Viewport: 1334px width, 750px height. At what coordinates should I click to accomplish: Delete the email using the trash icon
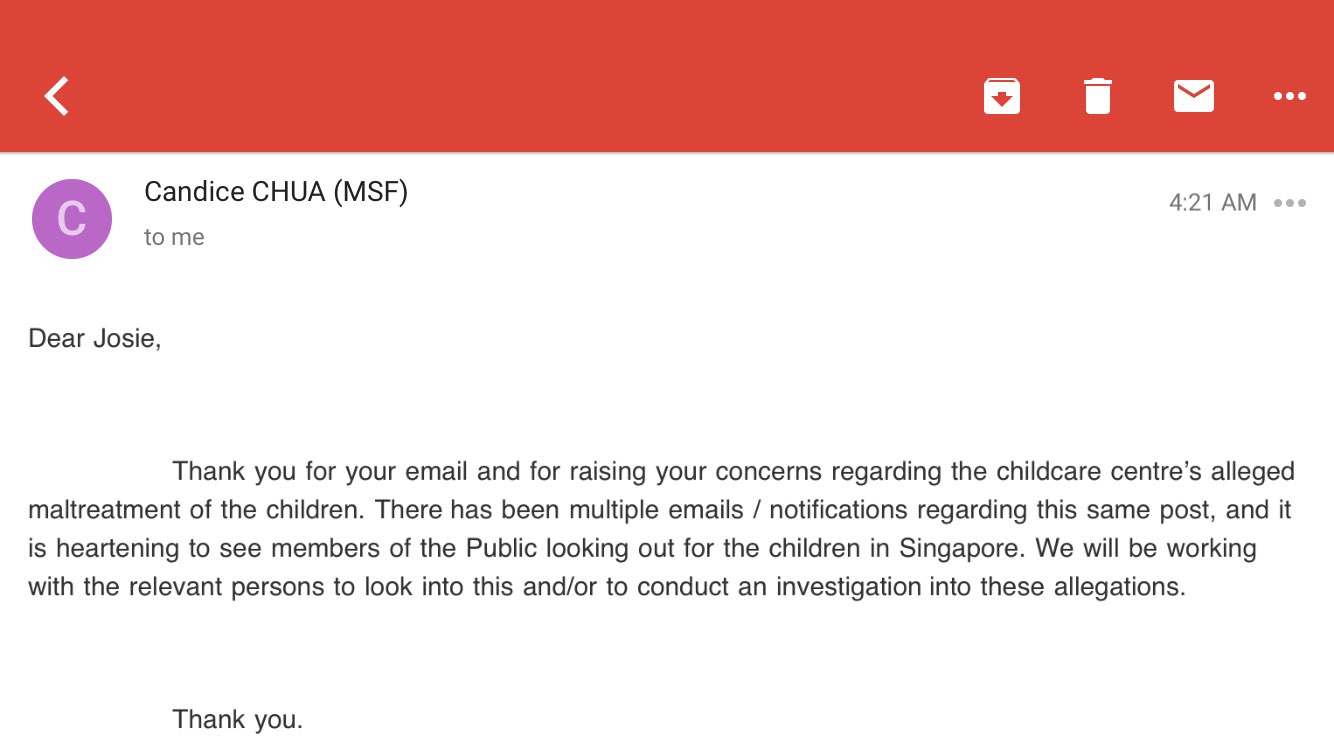coord(1097,96)
